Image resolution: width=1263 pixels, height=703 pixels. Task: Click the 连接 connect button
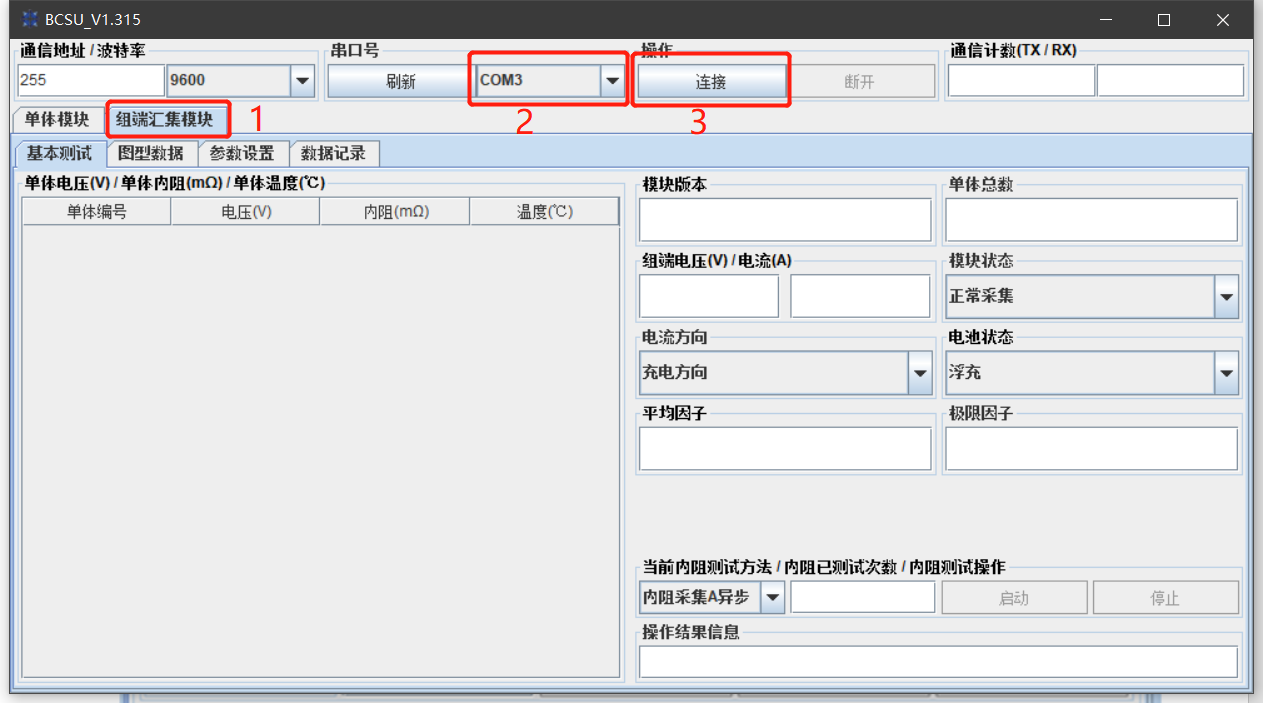pyautogui.click(x=711, y=82)
